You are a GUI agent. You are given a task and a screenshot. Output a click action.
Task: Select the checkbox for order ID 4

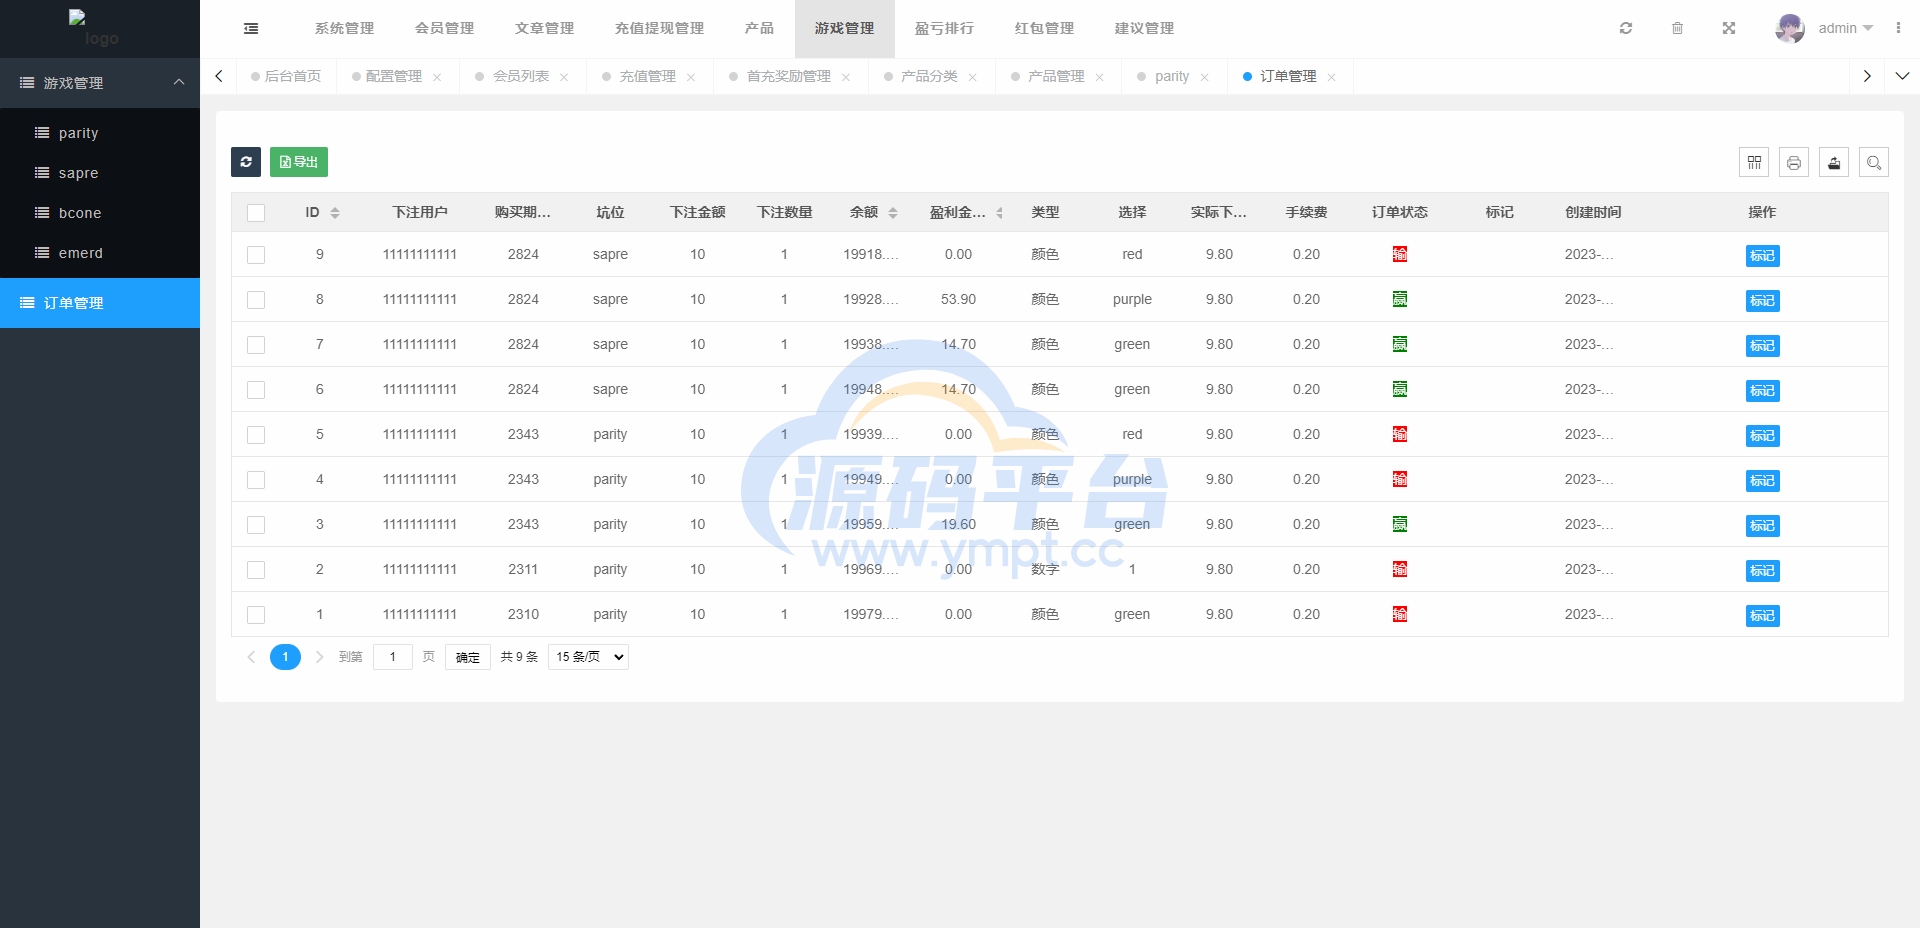pos(256,480)
